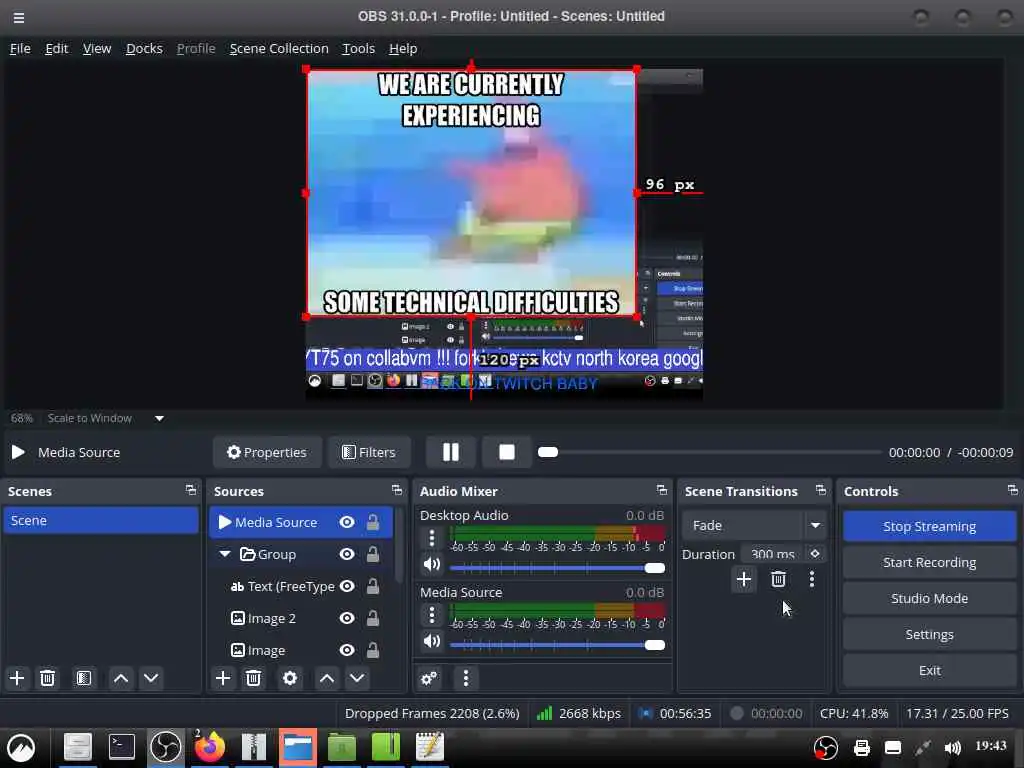This screenshot has height=768, width=1024.
Task: Hide the Text (FreeType) source
Action: pyautogui.click(x=347, y=586)
